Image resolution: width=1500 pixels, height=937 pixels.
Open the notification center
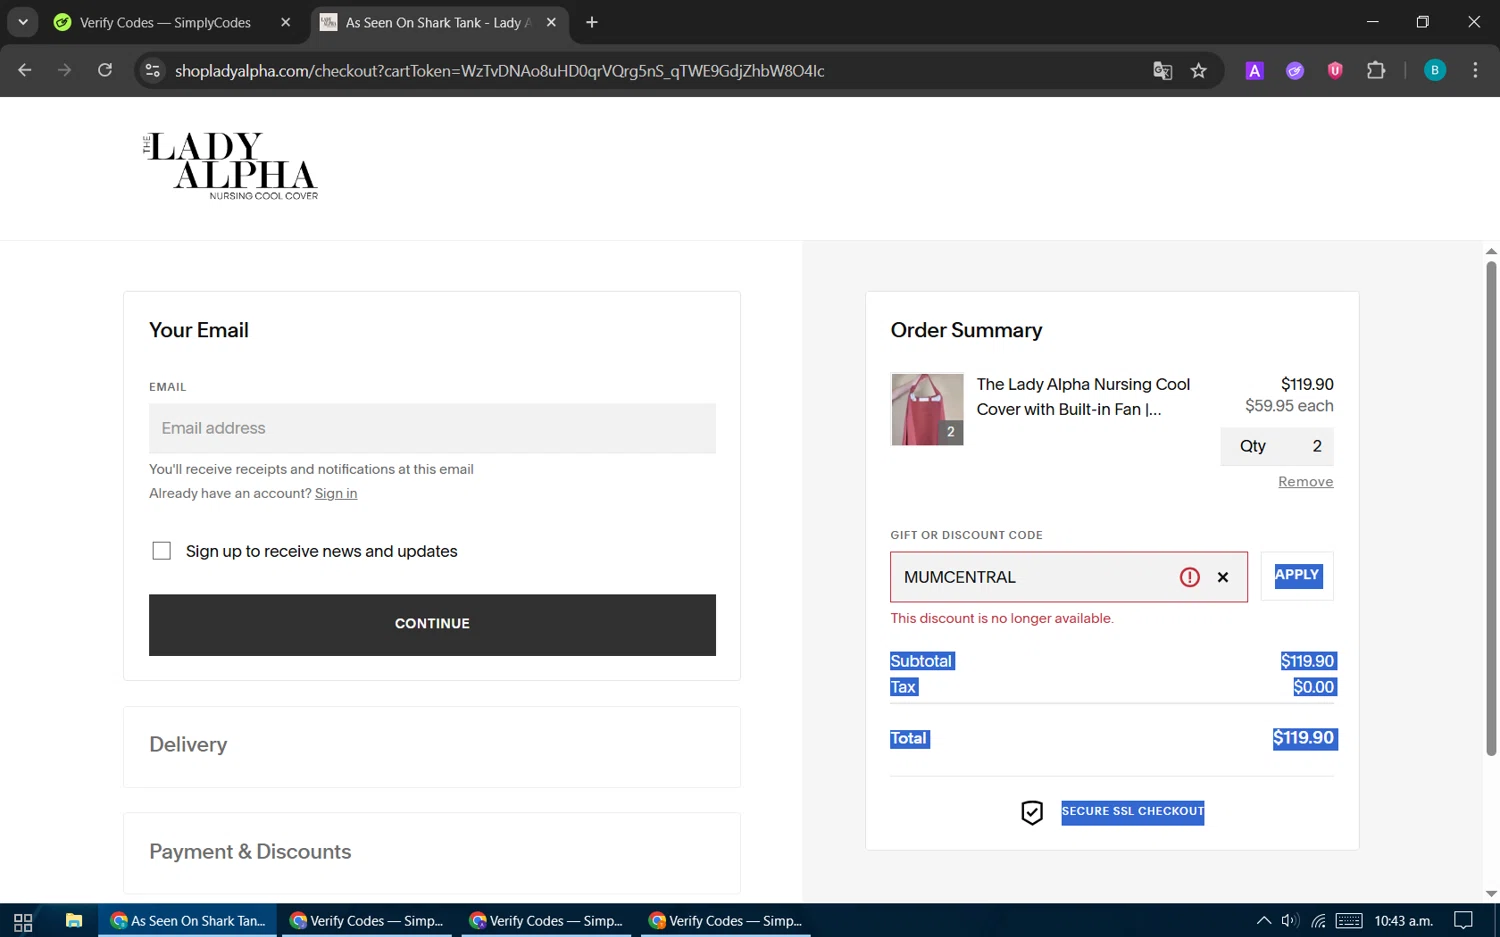[1463, 921]
